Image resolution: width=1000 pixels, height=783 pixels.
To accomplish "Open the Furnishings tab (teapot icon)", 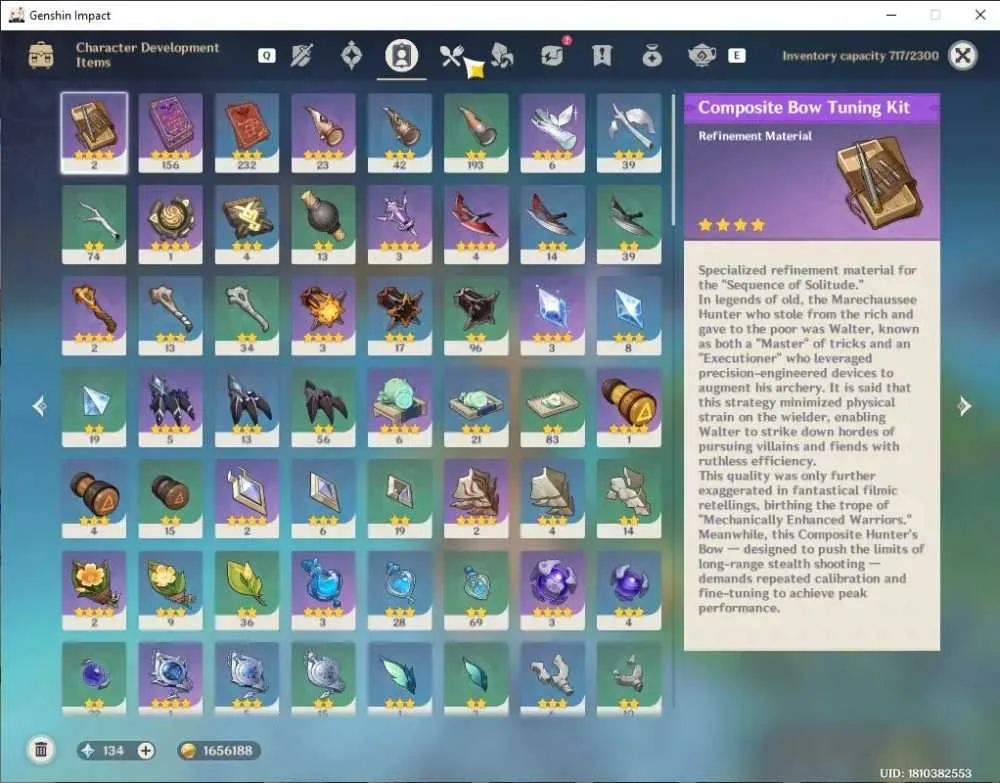I will (x=702, y=56).
